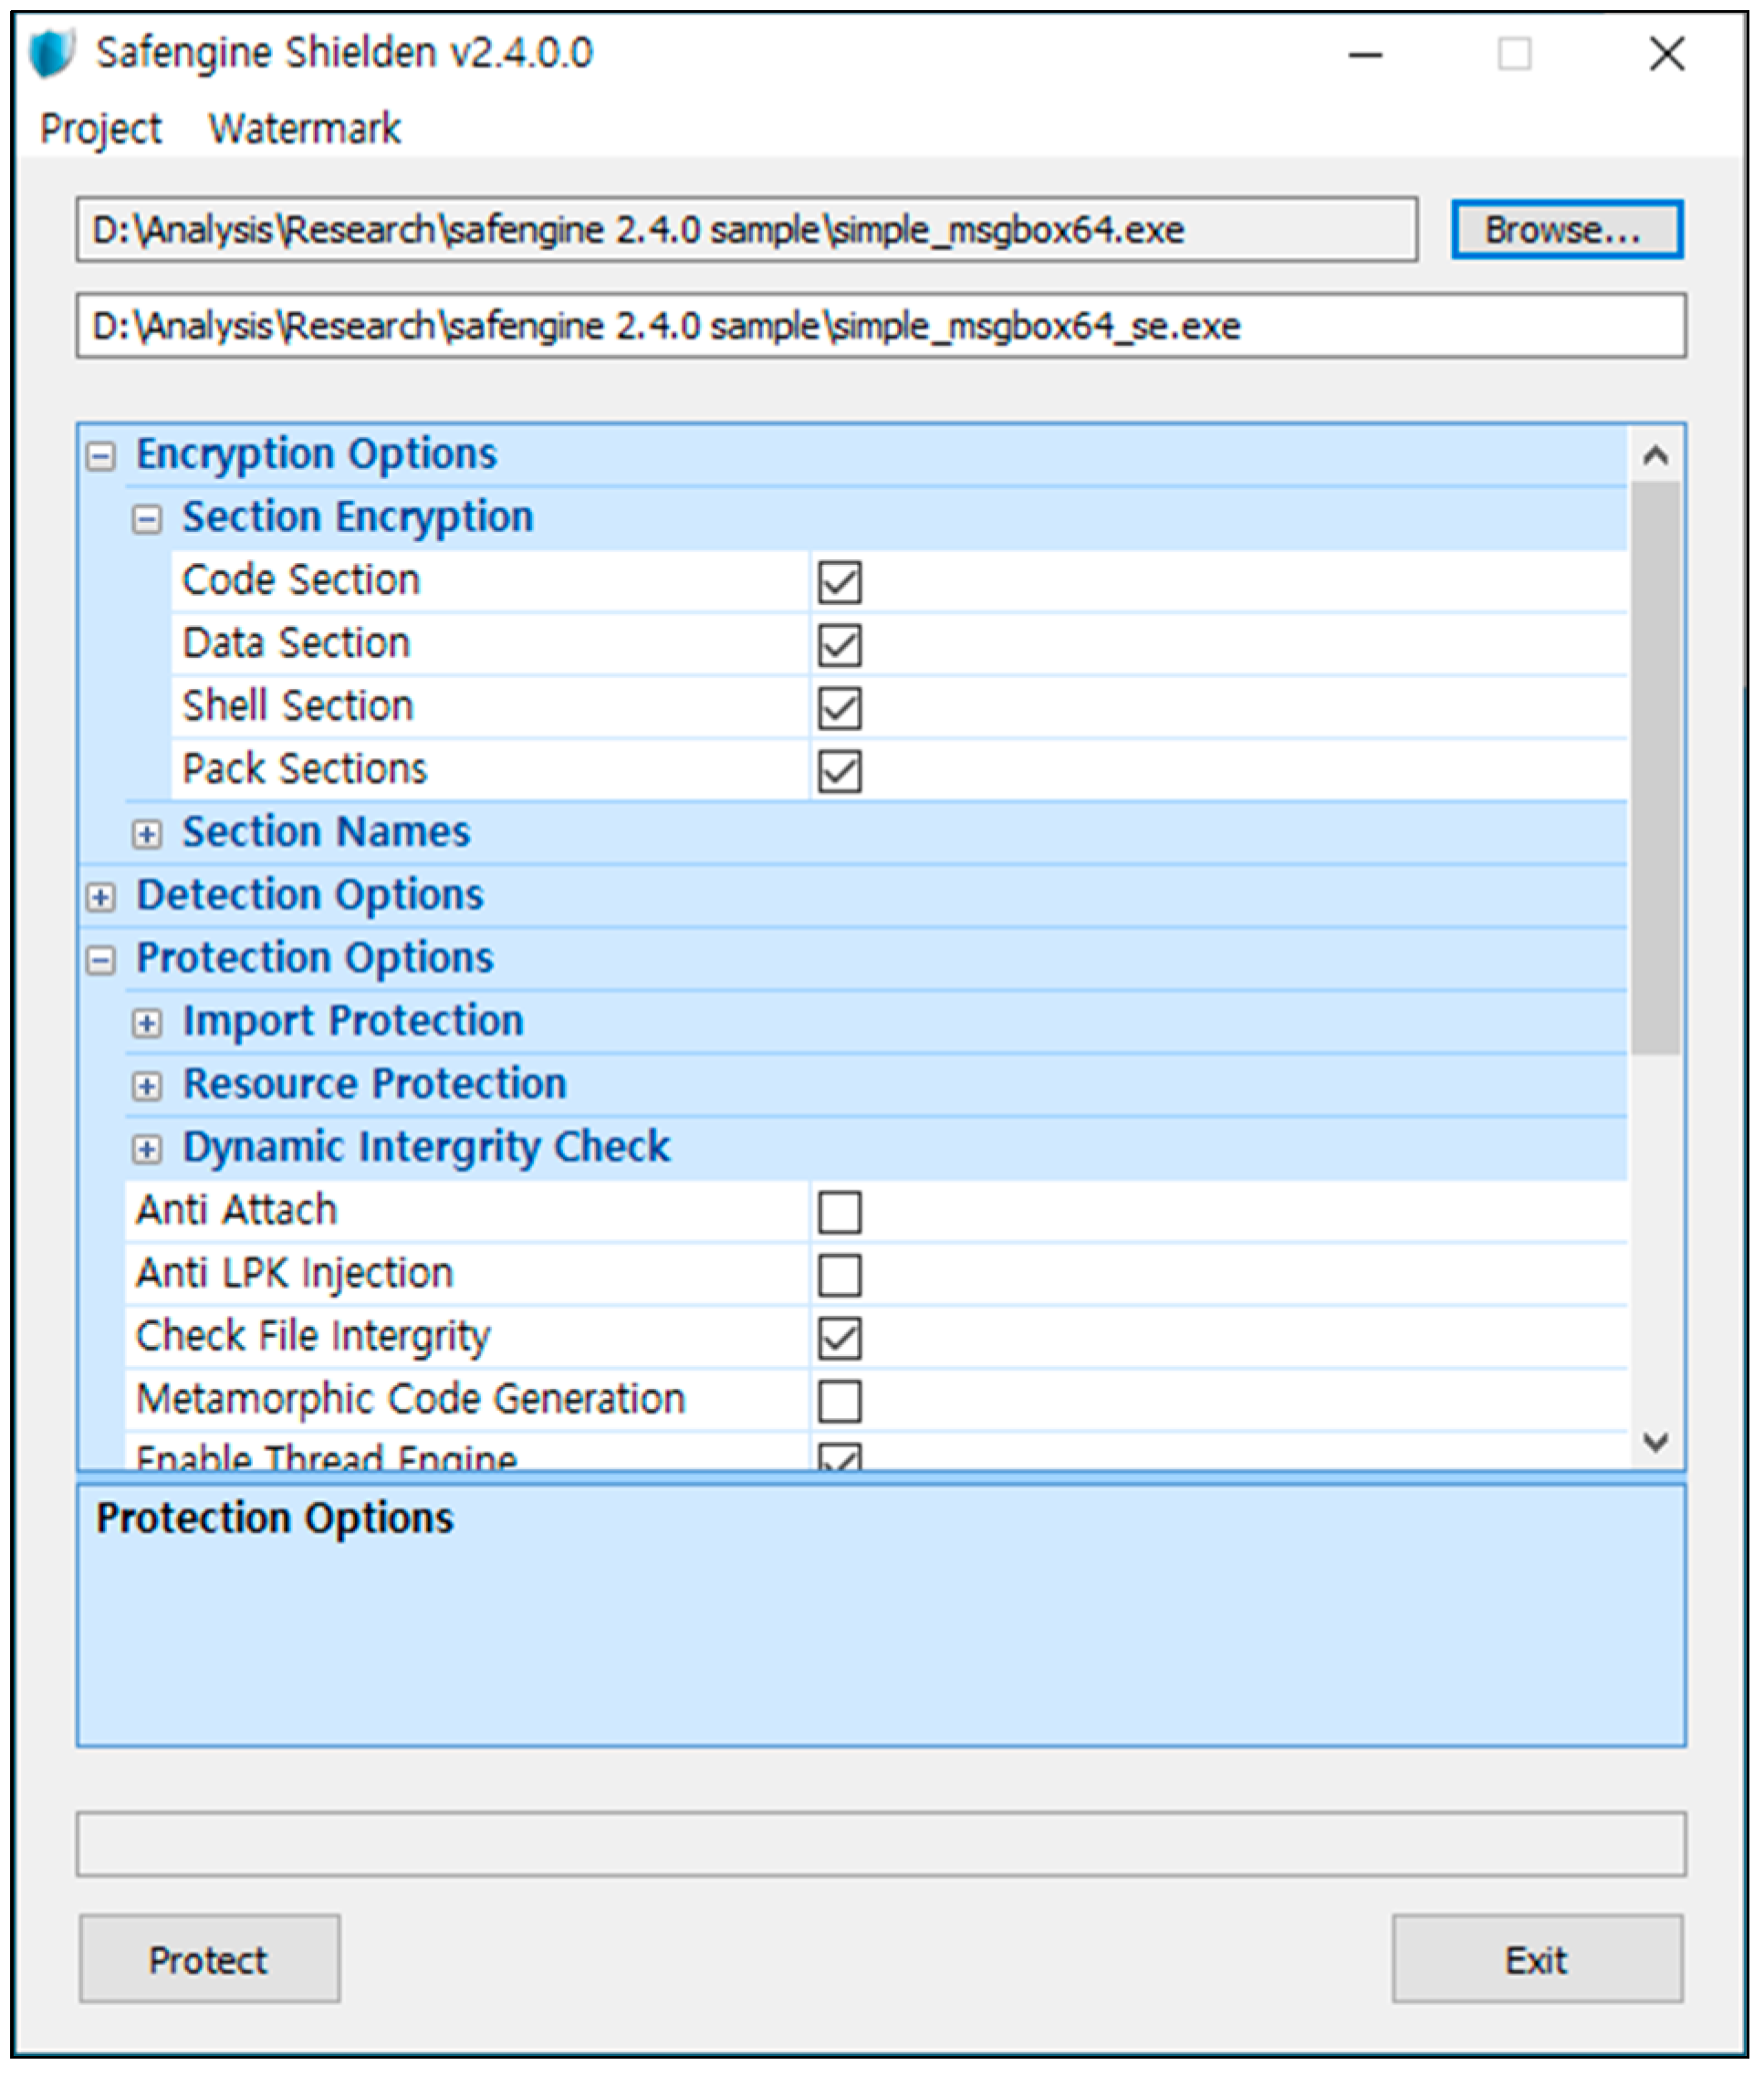1764x2076 pixels.
Task: Collapse the Encryption Options group
Action: click(x=100, y=457)
